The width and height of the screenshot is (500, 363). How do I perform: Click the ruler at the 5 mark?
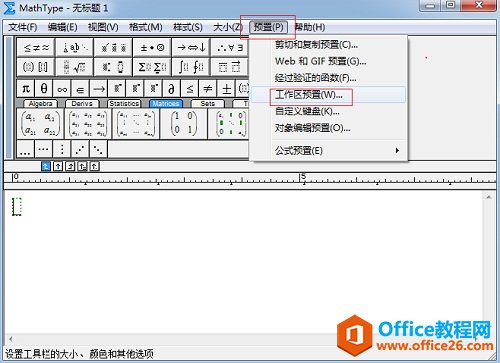point(303,177)
